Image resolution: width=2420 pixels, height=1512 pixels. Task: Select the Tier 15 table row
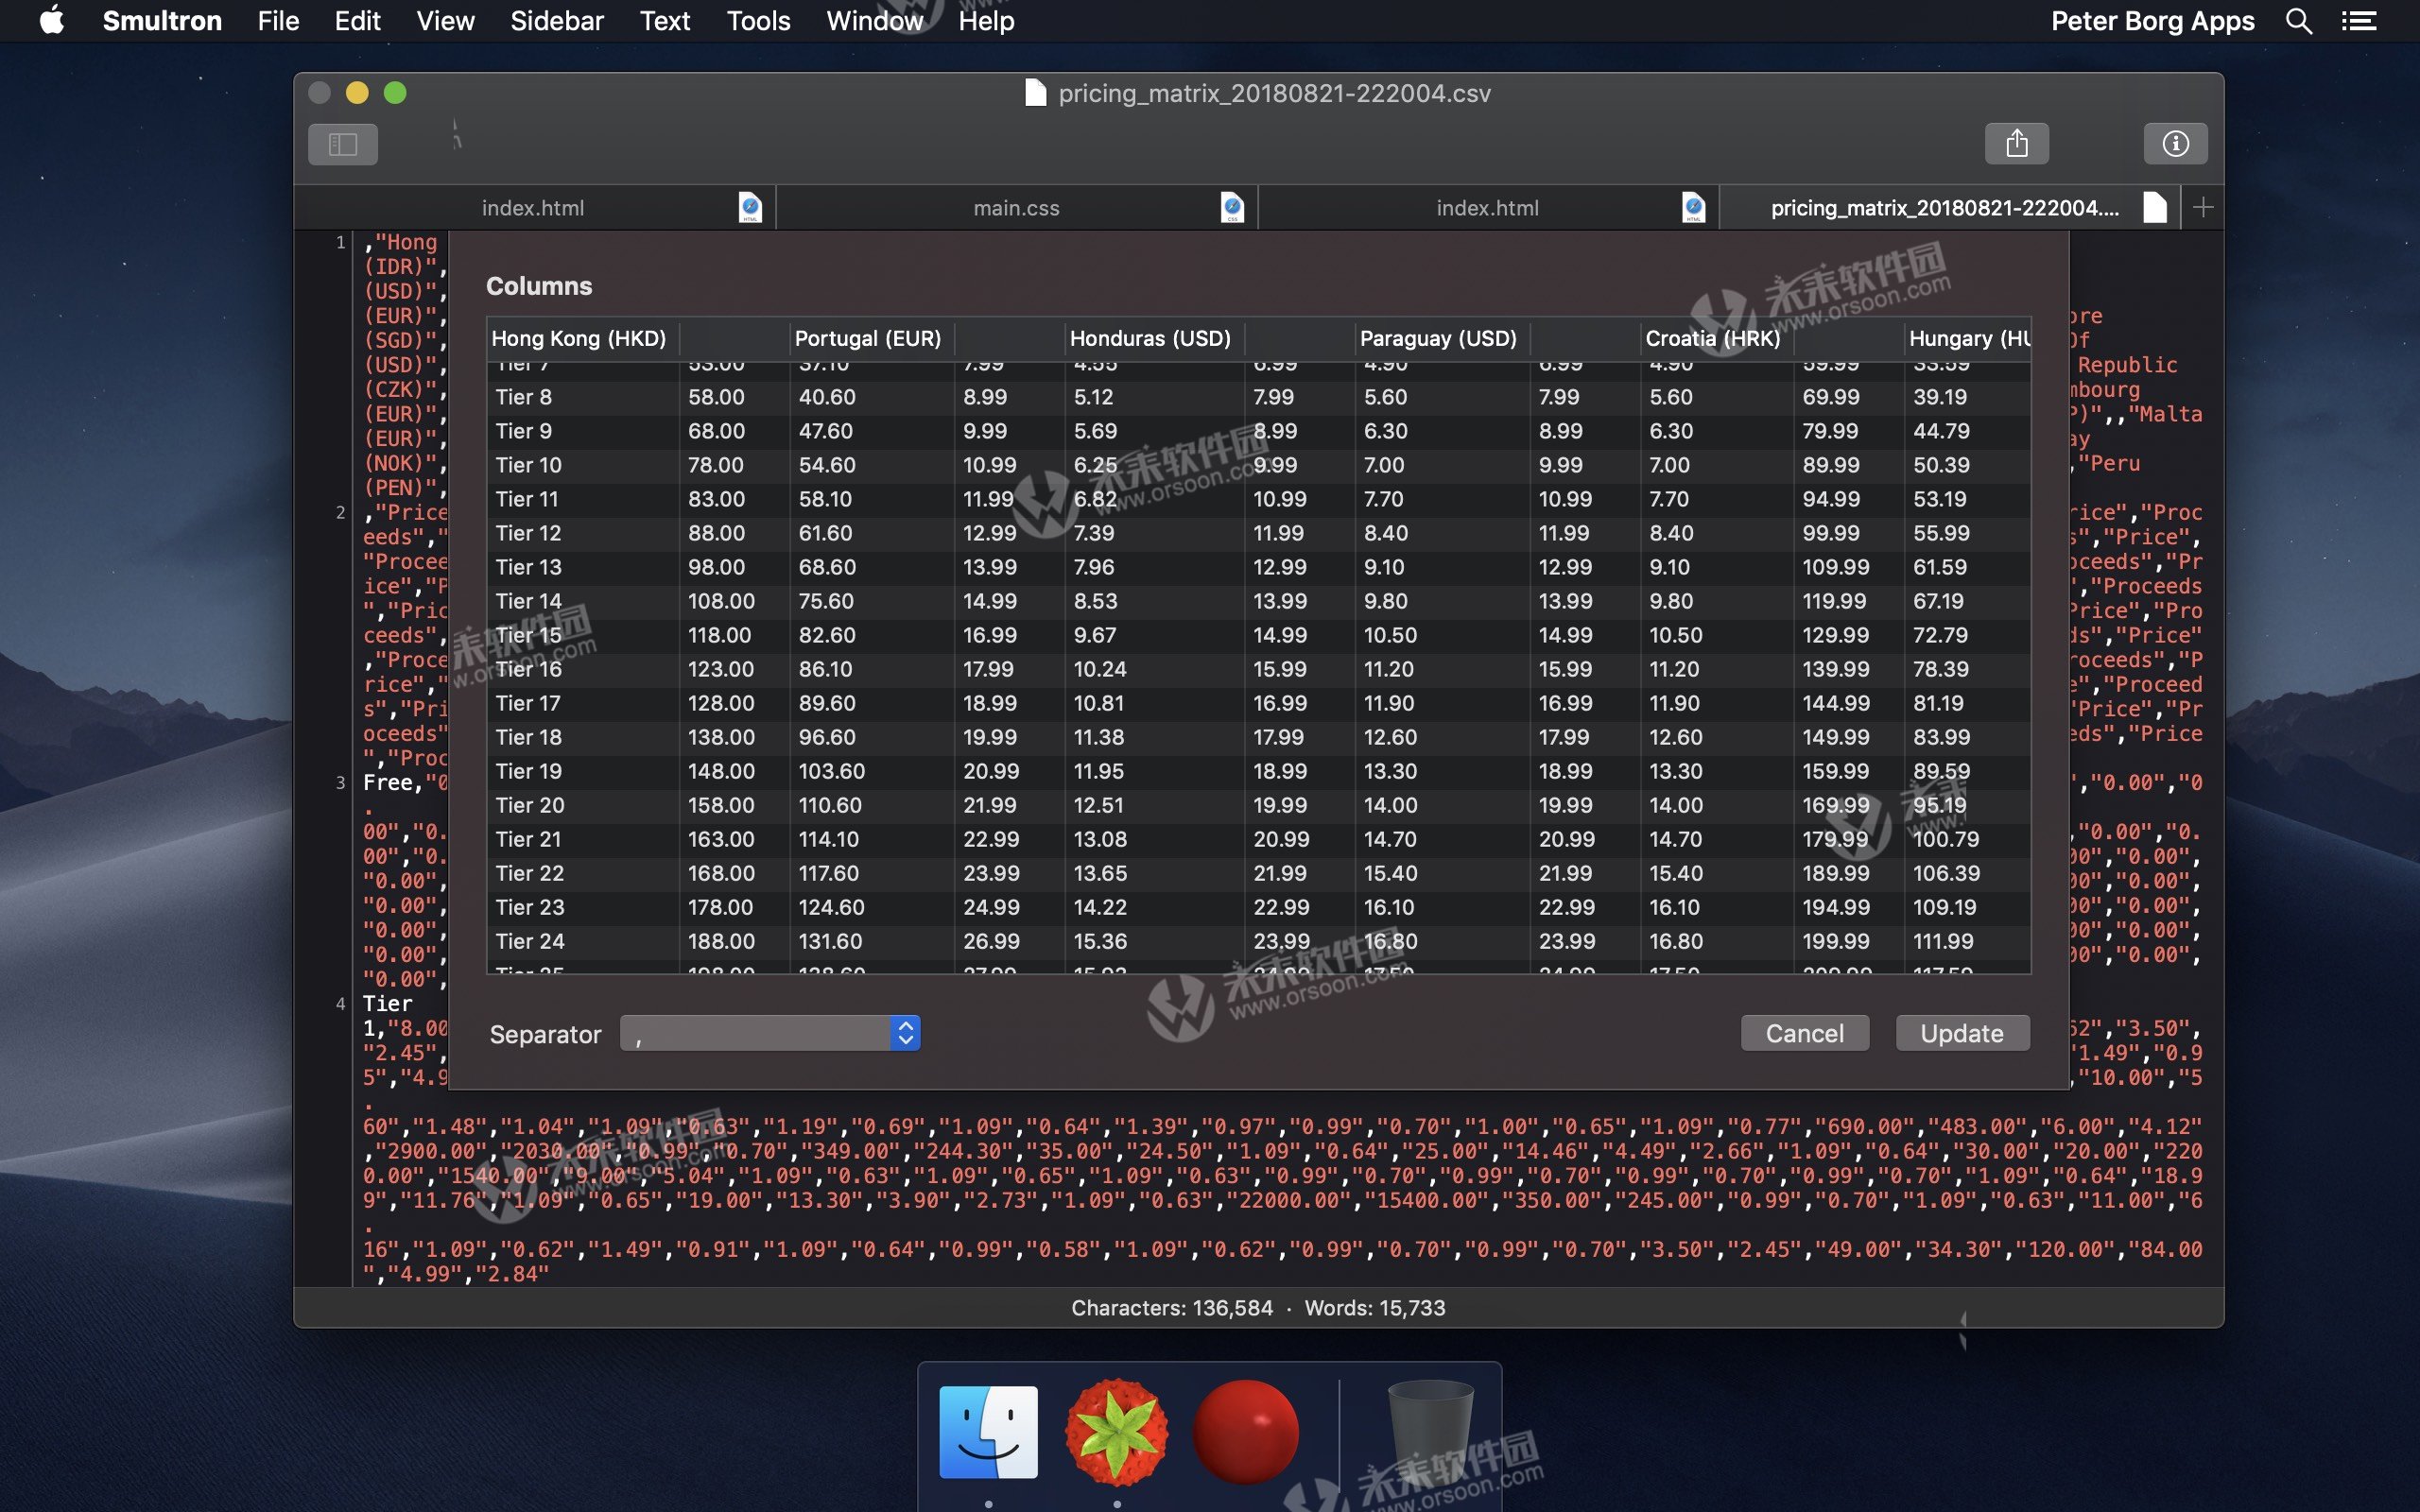coord(529,635)
